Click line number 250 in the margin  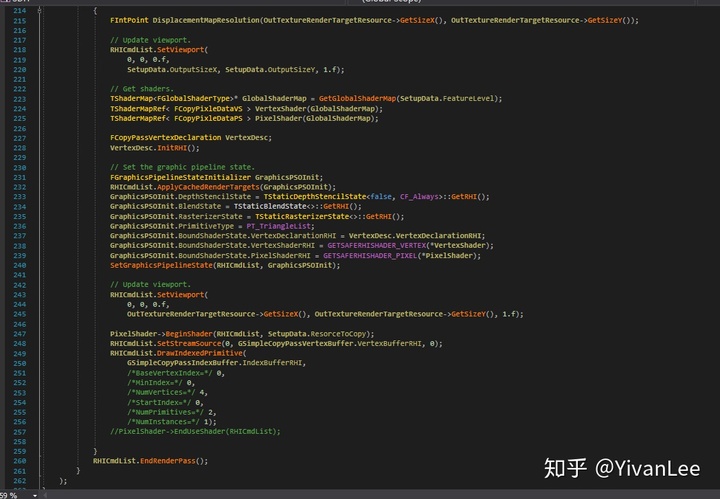(x=20, y=363)
